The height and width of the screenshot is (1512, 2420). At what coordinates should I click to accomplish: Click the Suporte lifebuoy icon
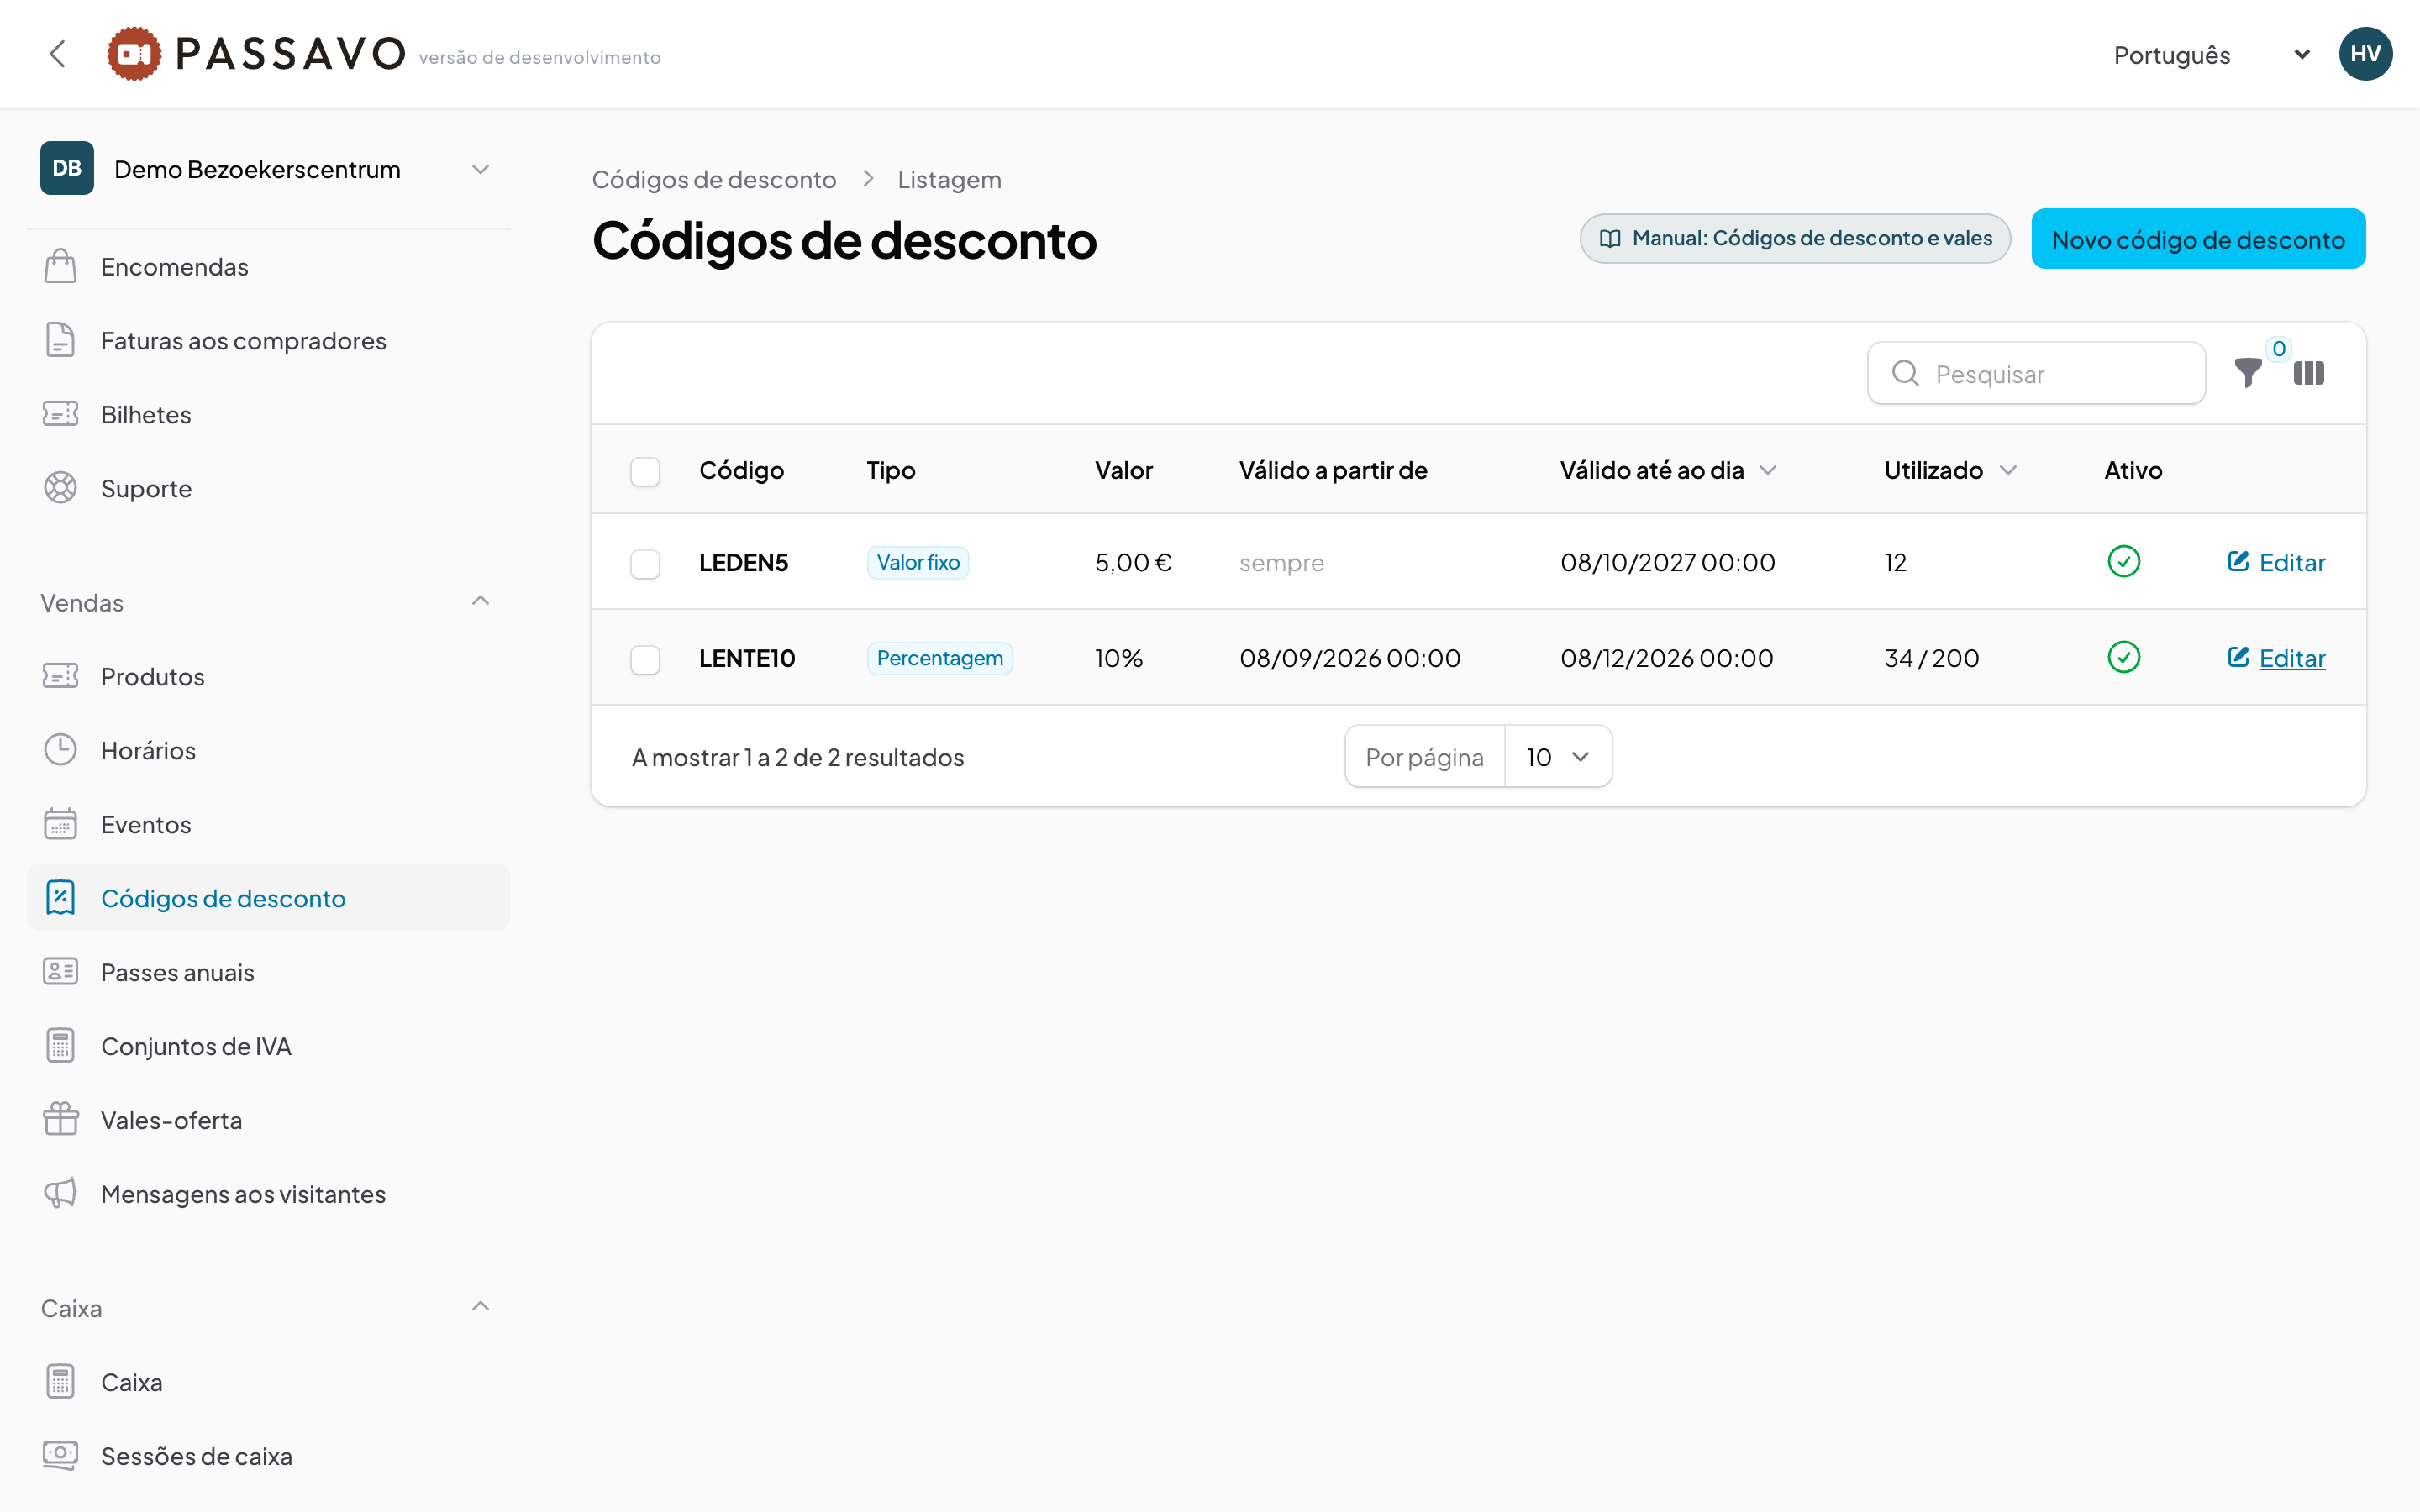[x=60, y=488]
